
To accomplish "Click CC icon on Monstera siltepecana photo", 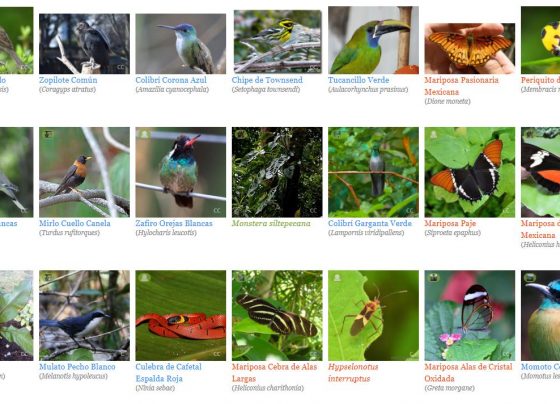I will pos(313,211).
